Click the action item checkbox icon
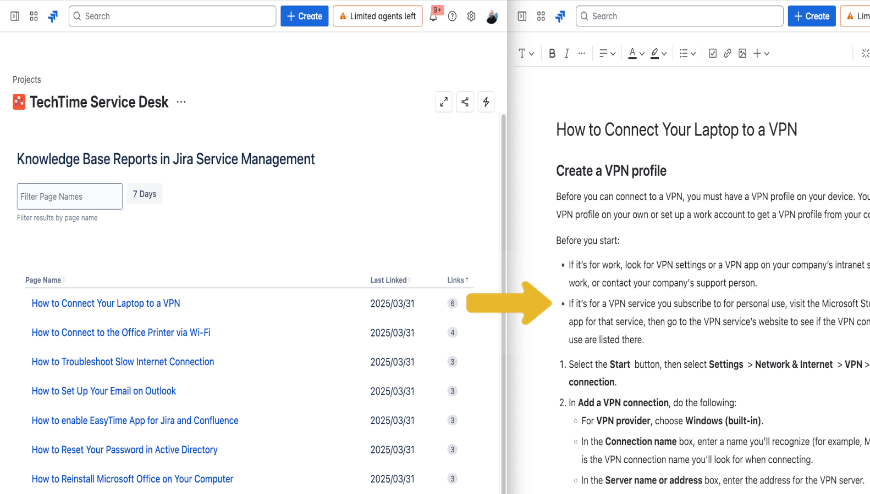The image size is (870, 494). (x=712, y=53)
